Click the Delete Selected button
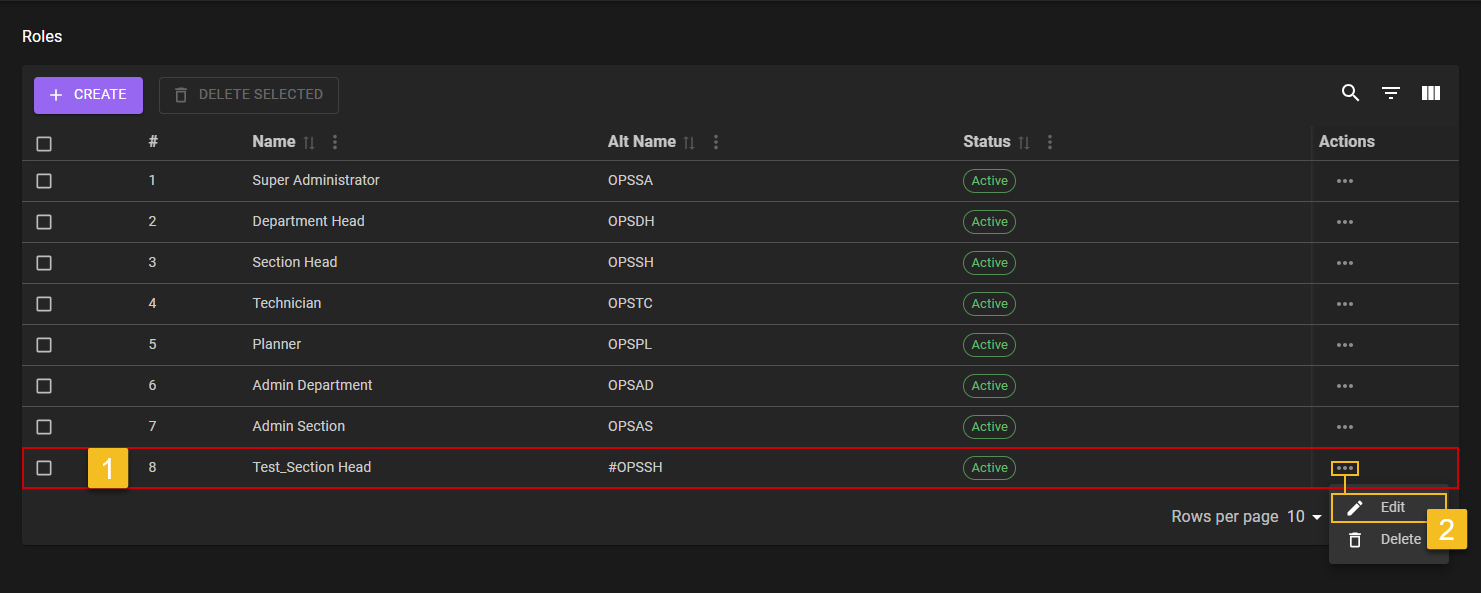This screenshot has width=1481, height=593. [x=249, y=95]
